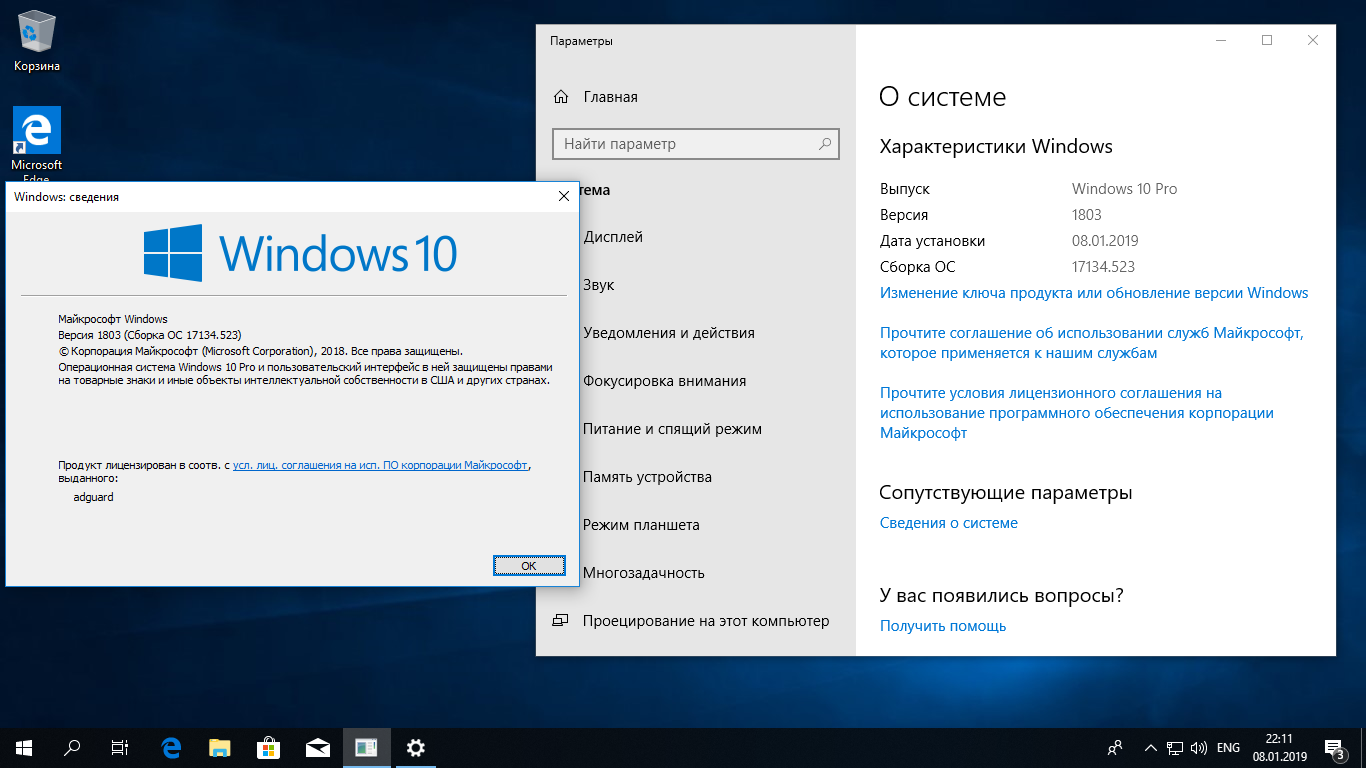This screenshot has height=768, width=1366.
Task: Launch Edge from the taskbar
Action: (172, 747)
